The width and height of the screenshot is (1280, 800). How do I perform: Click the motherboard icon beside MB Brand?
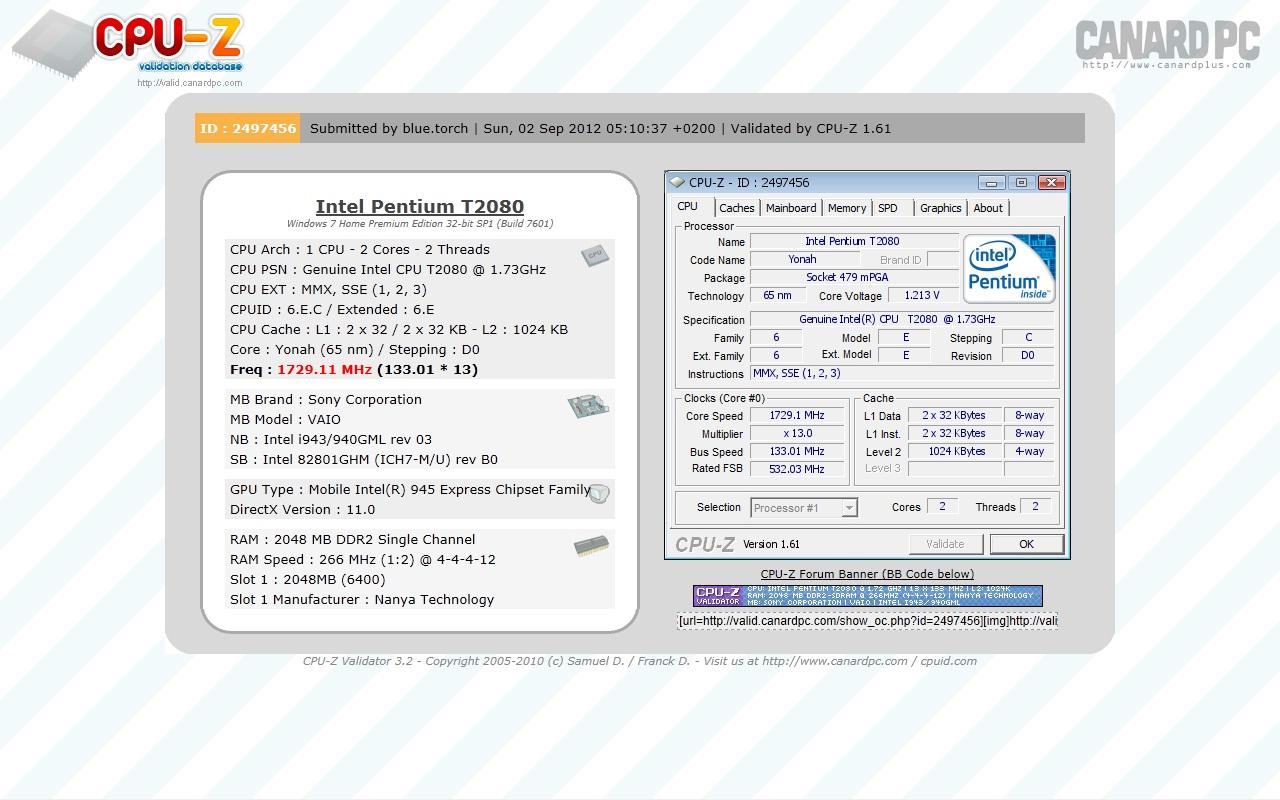click(x=588, y=405)
